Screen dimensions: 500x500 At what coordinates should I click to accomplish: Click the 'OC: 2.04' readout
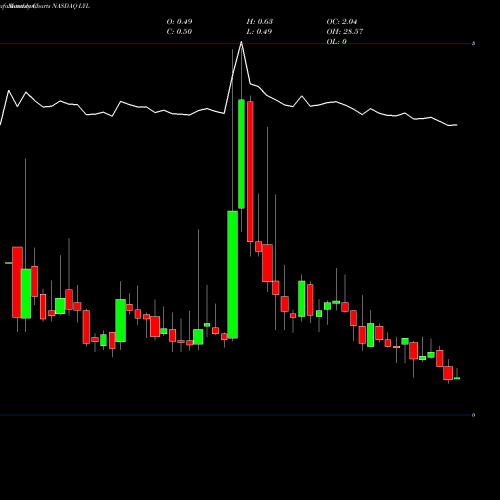[342, 22]
